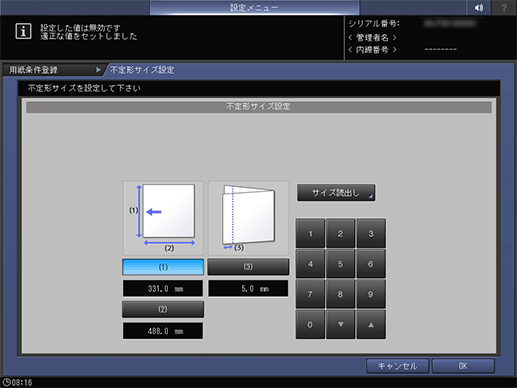Click the シリアル番号 label
This screenshot has height=388, width=517.
[x=374, y=24]
